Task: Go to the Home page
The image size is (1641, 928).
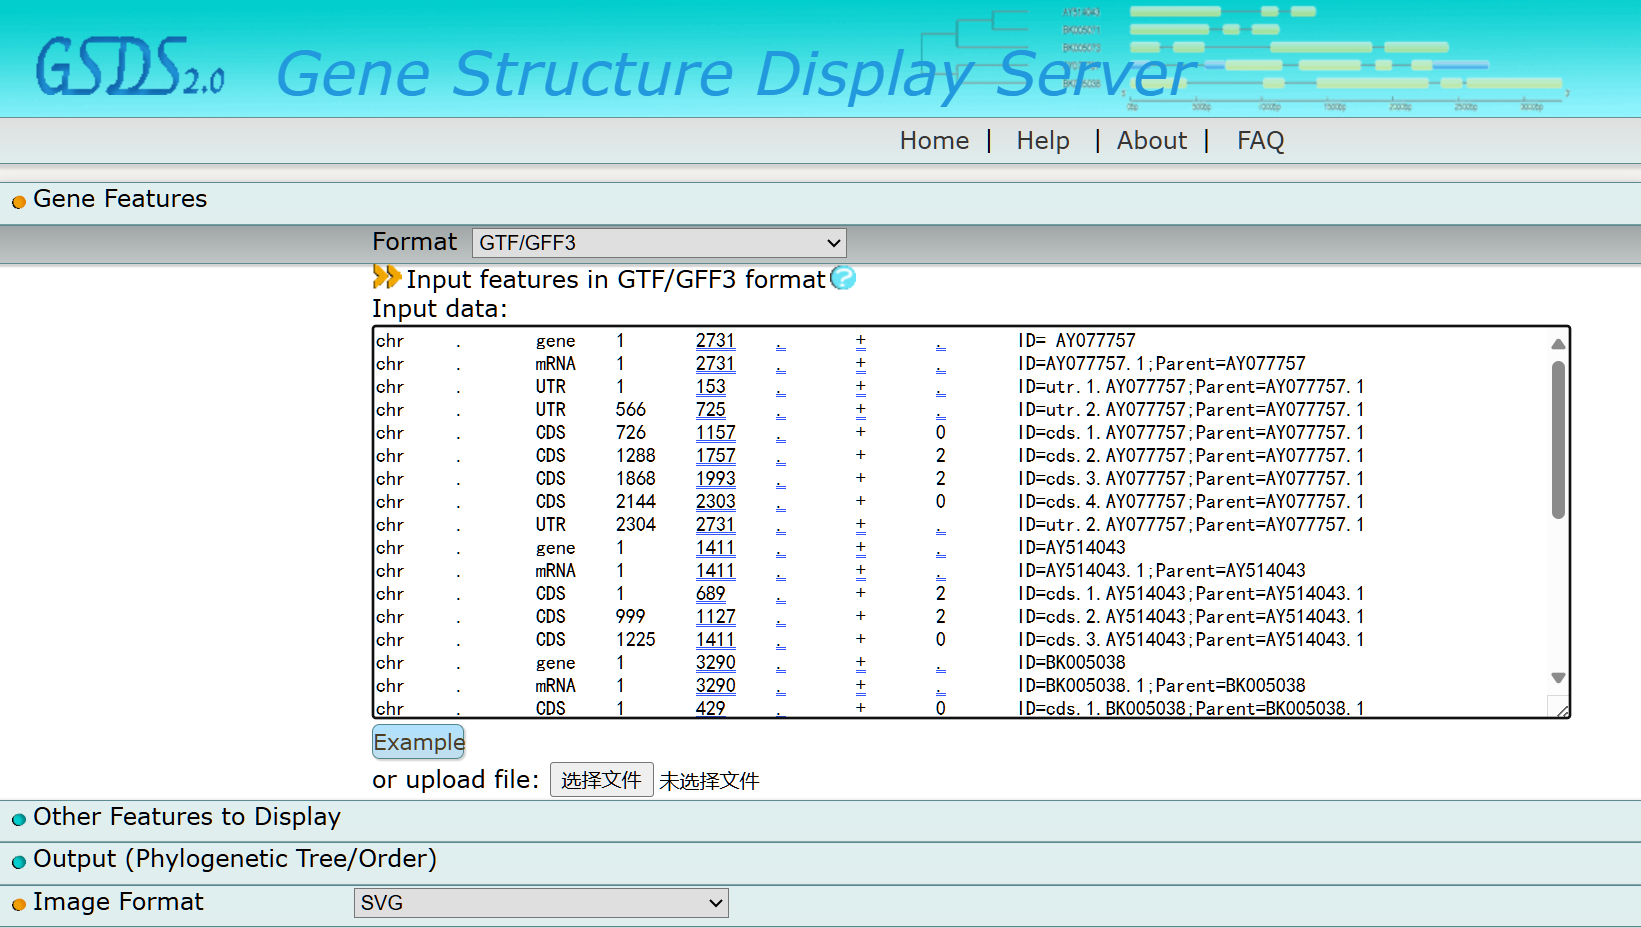Action: [934, 141]
